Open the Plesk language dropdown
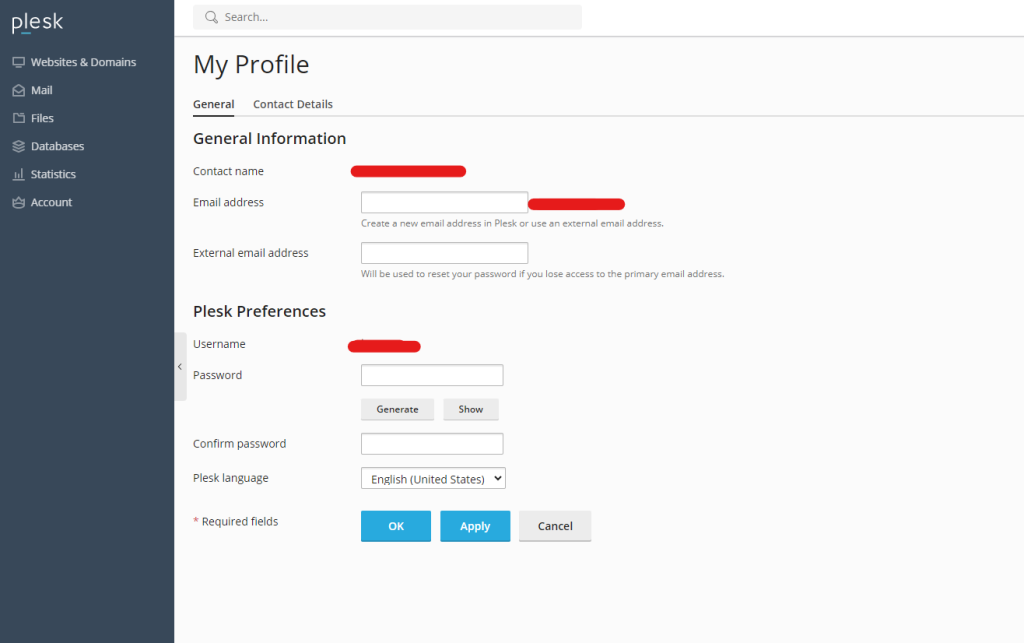The height and width of the screenshot is (643, 1024). (x=433, y=479)
